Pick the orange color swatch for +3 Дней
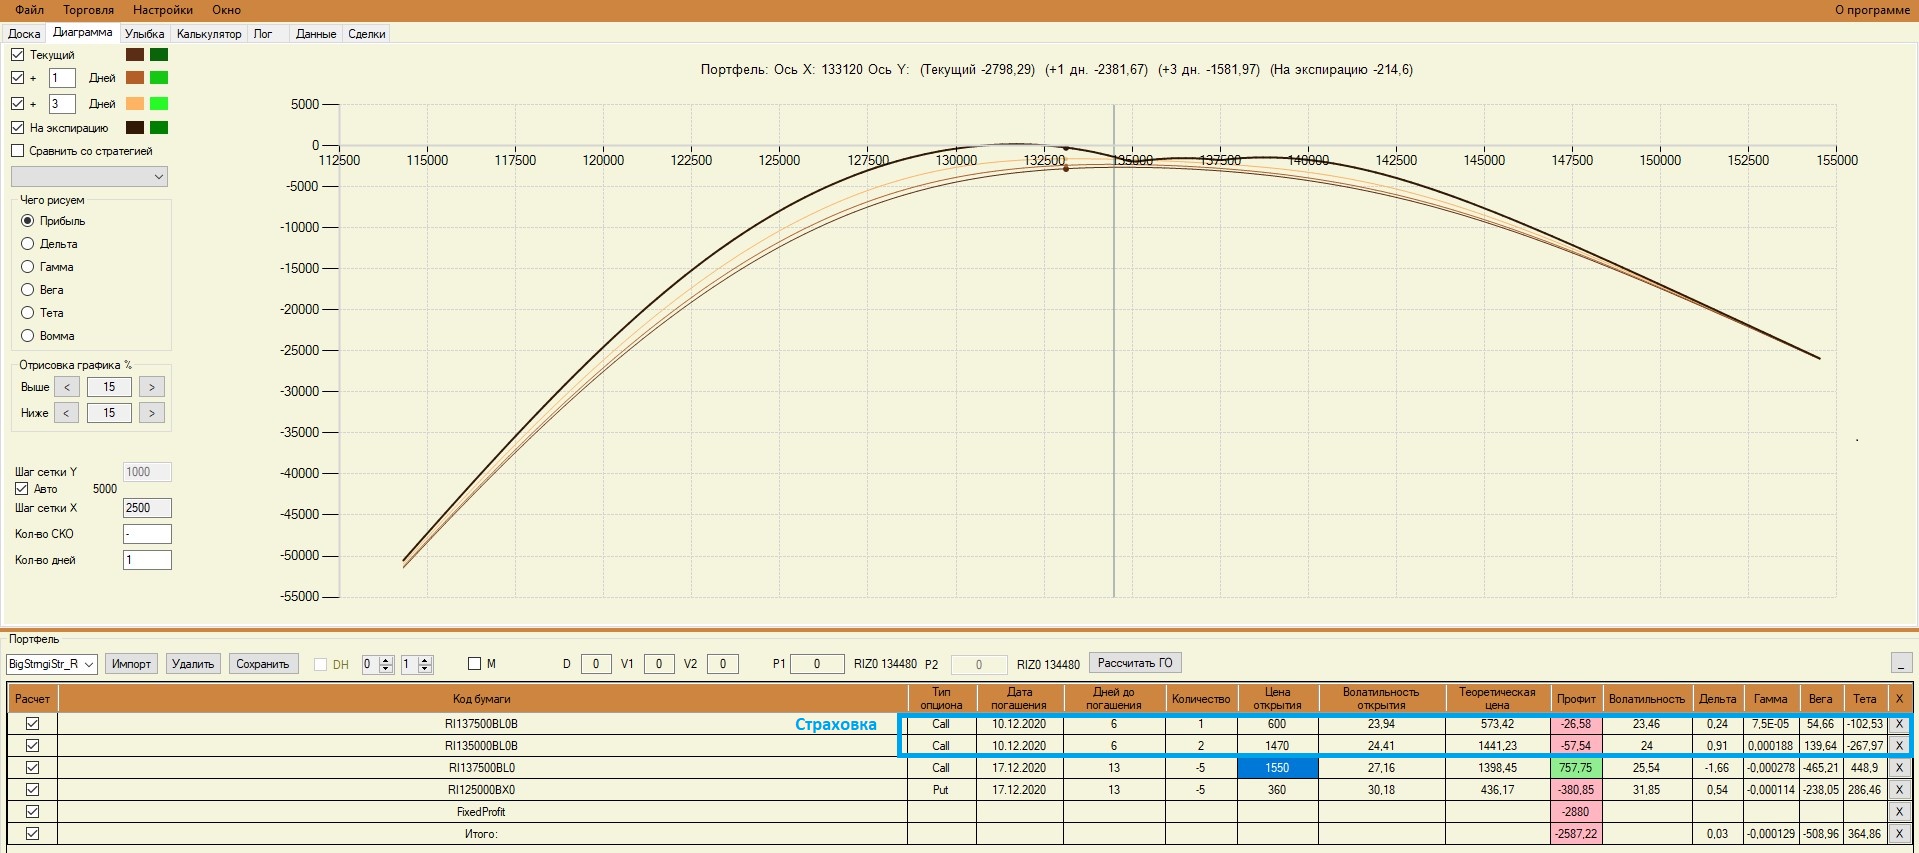The width and height of the screenshot is (1919, 853). (135, 104)
